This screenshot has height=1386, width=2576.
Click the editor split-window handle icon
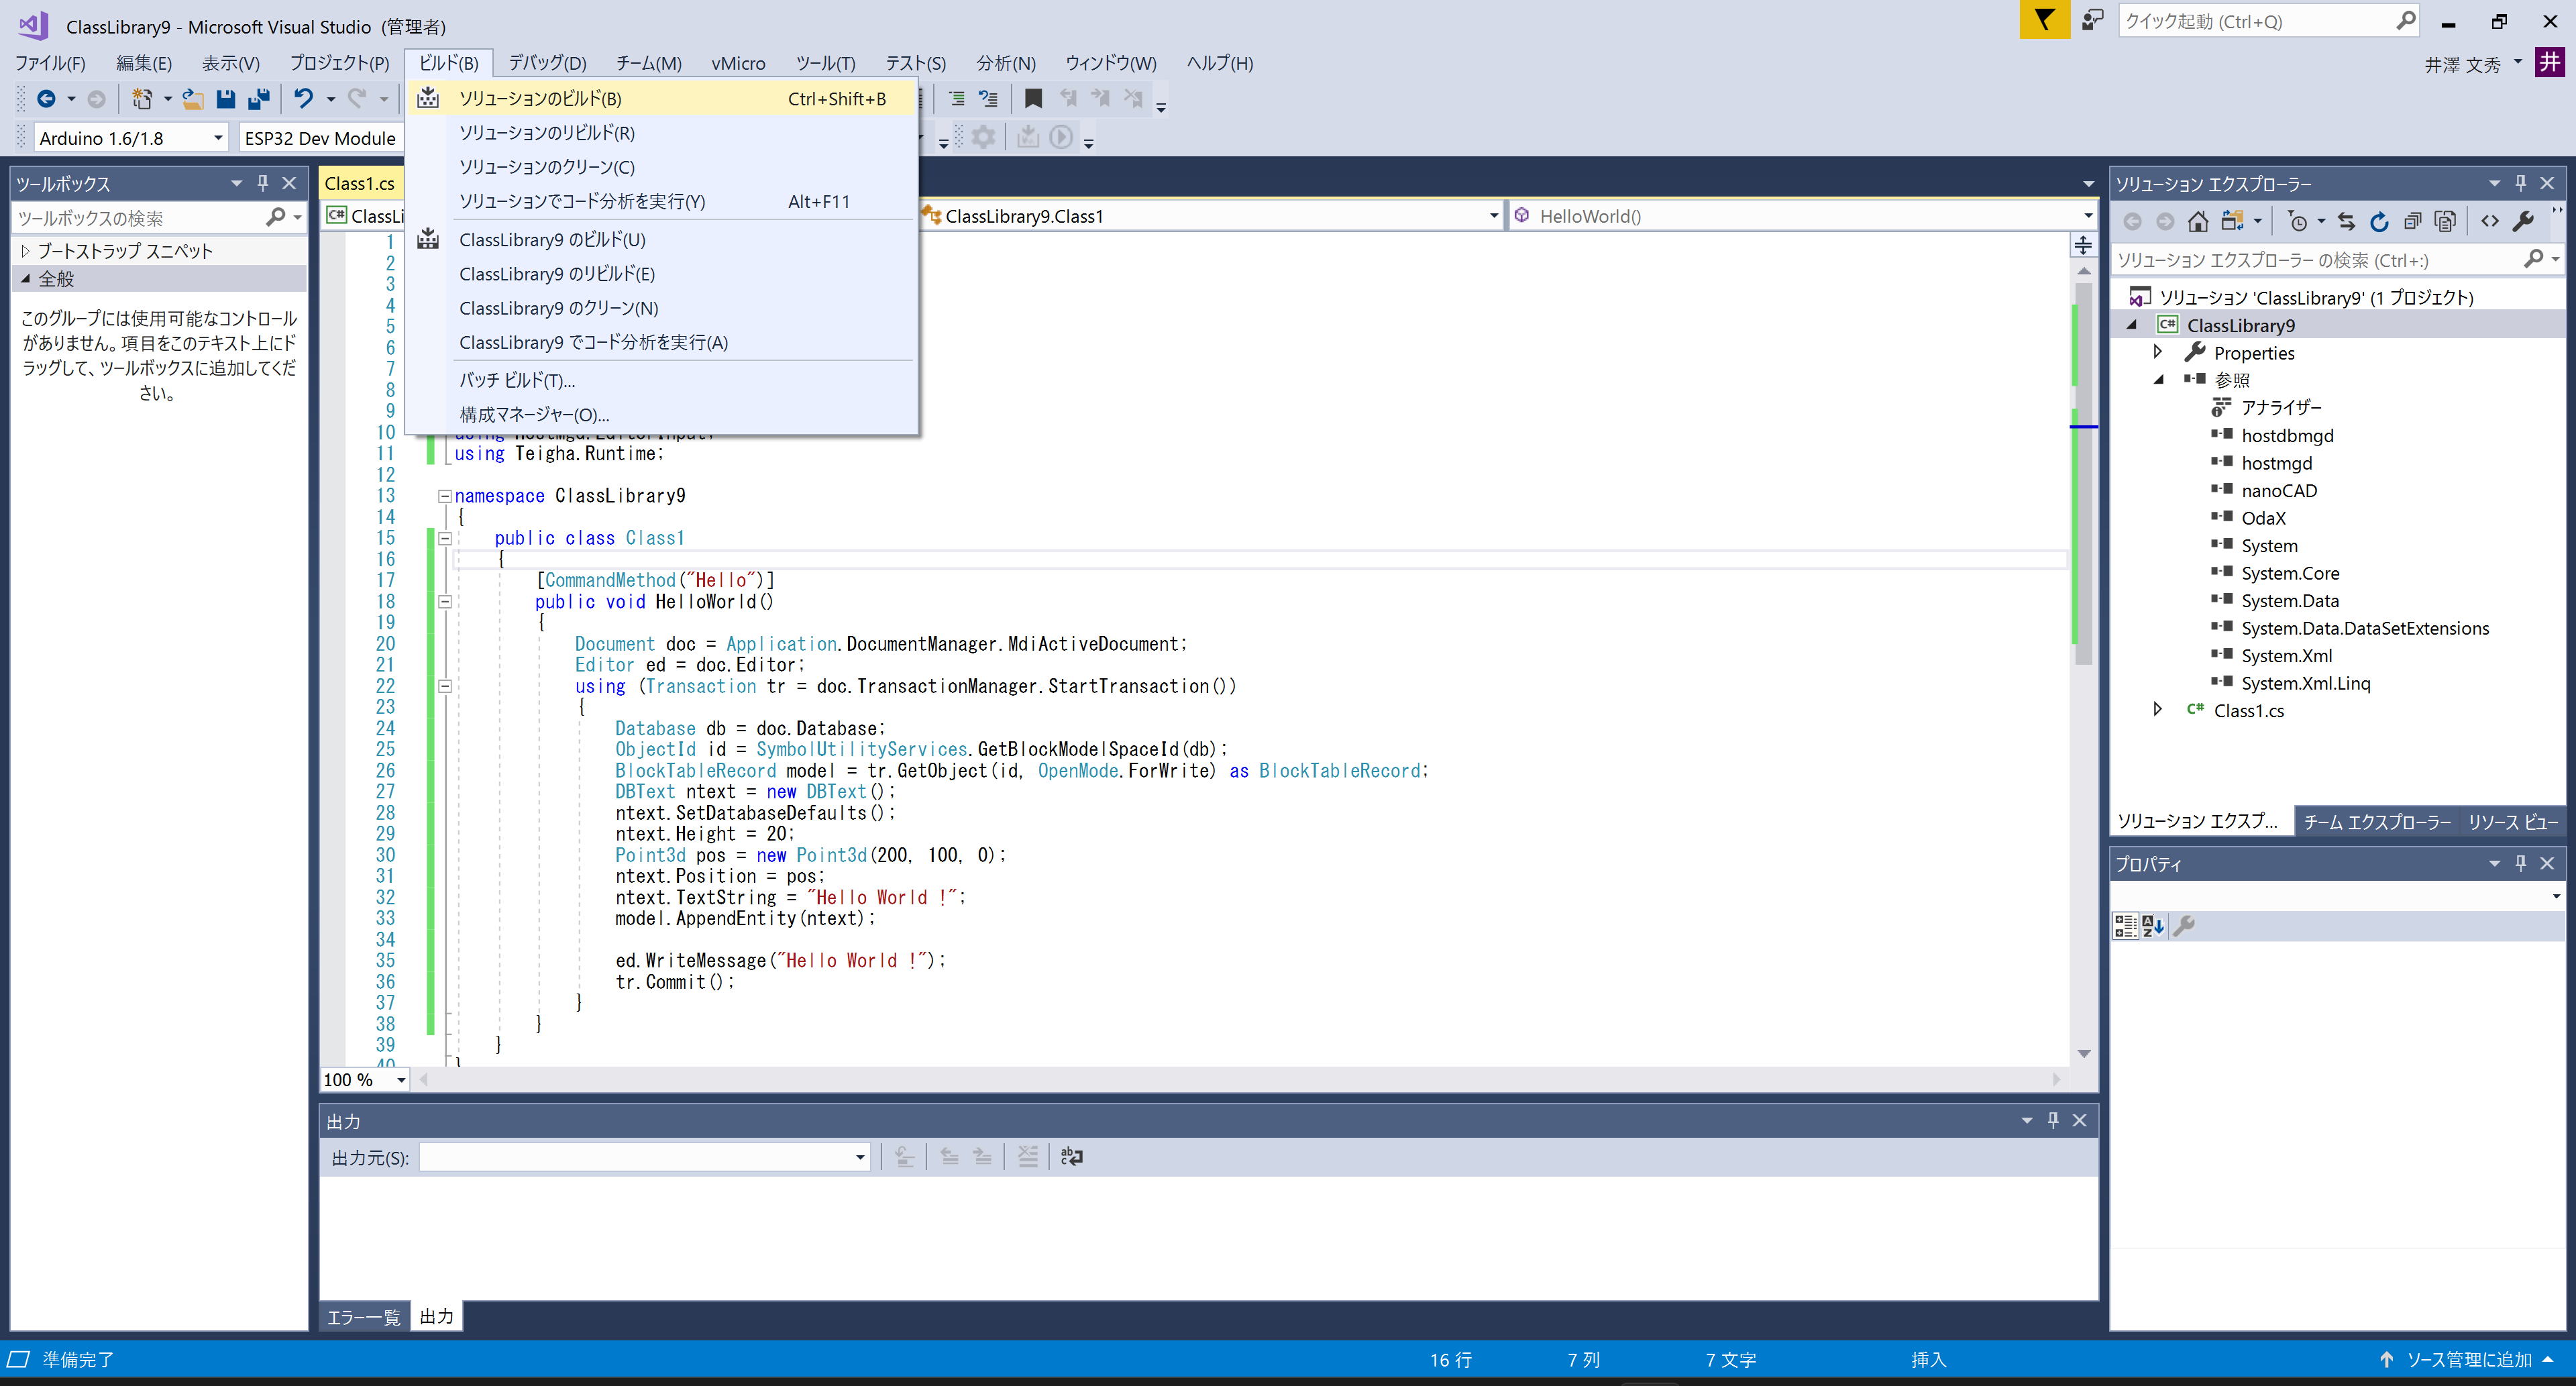click(2083, 245)
